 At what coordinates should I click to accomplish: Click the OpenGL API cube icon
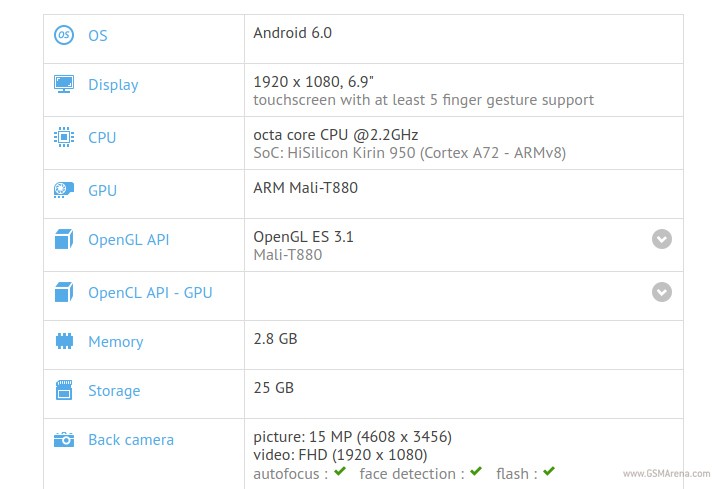[x=64, y=240]
